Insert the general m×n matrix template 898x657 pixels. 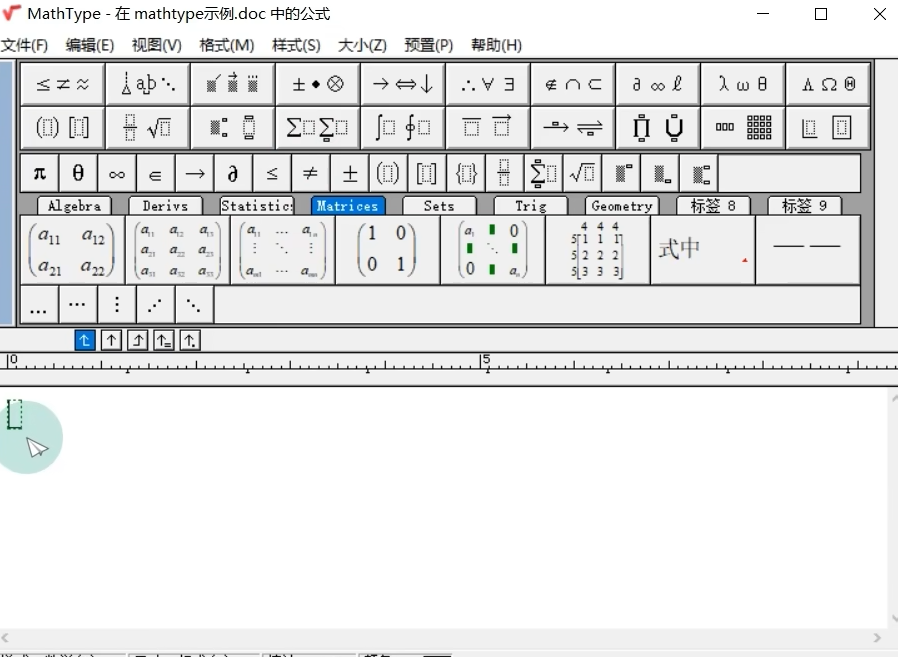[x=283, y=250]
